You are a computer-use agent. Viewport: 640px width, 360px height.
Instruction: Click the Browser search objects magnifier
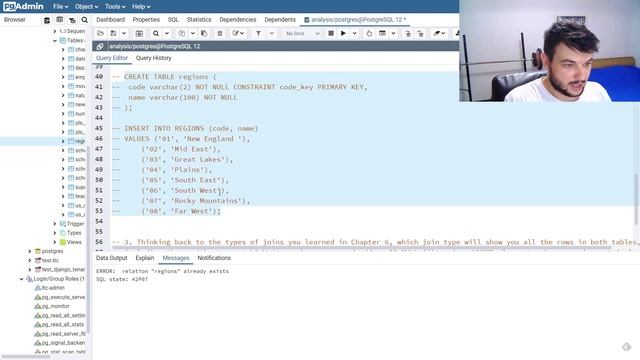84,20
